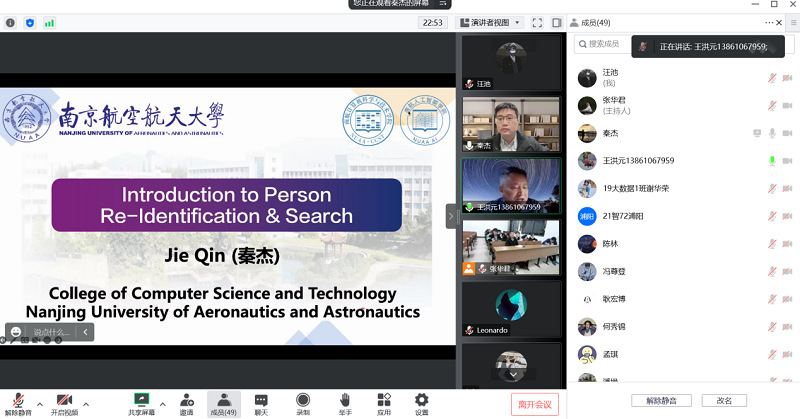Select member row 秦杰
Viewport: 800px width, 419px height.
(x=683, y=133)
